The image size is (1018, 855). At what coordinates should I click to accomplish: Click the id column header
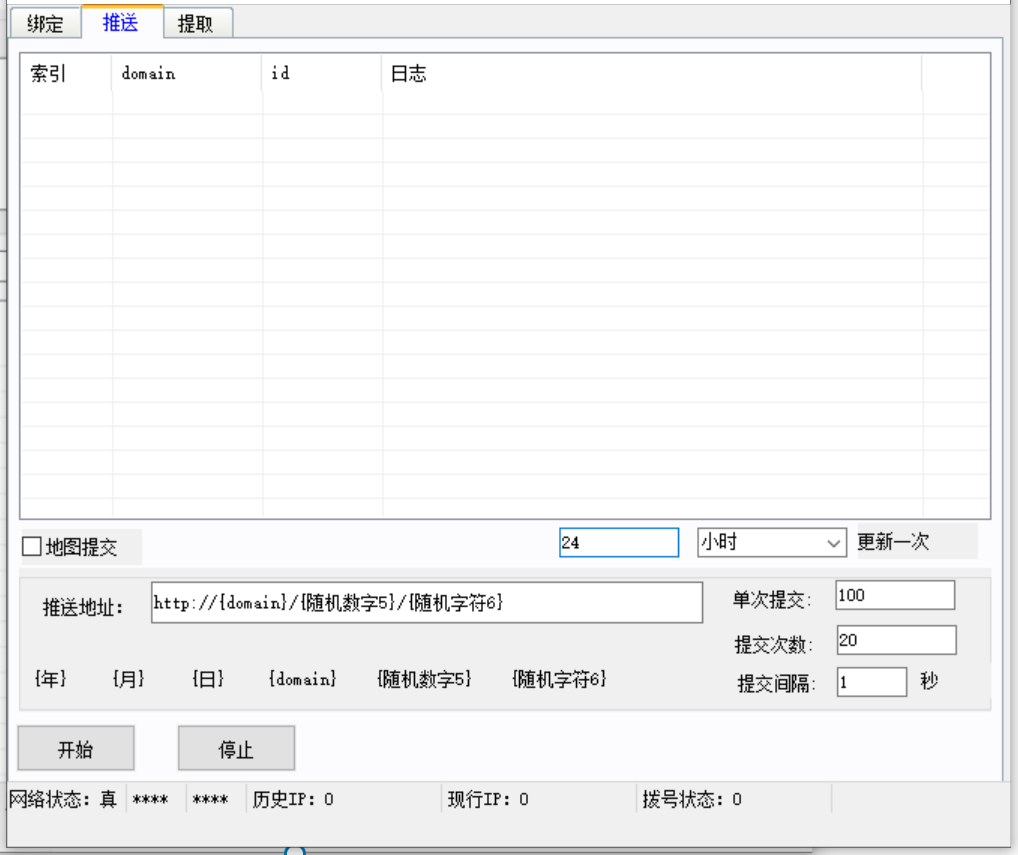(322, 73)
